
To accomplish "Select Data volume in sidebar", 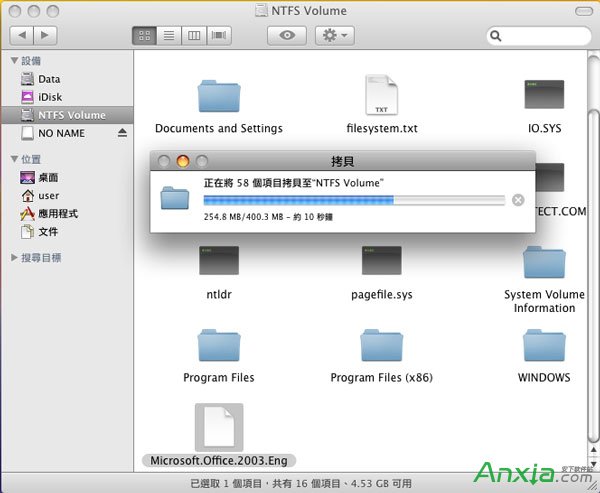I will pyautogui.click(x=49, y=79).
